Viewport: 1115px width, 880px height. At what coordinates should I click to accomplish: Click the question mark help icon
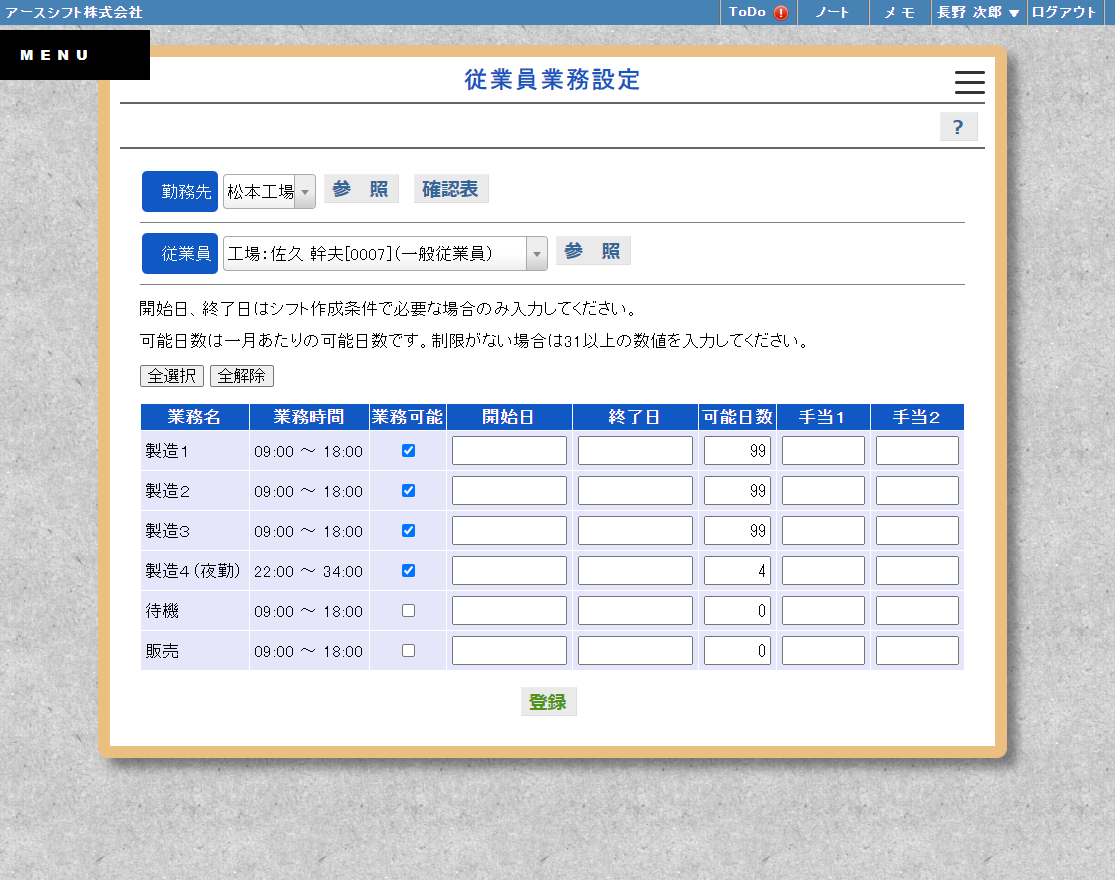[958, 127]
